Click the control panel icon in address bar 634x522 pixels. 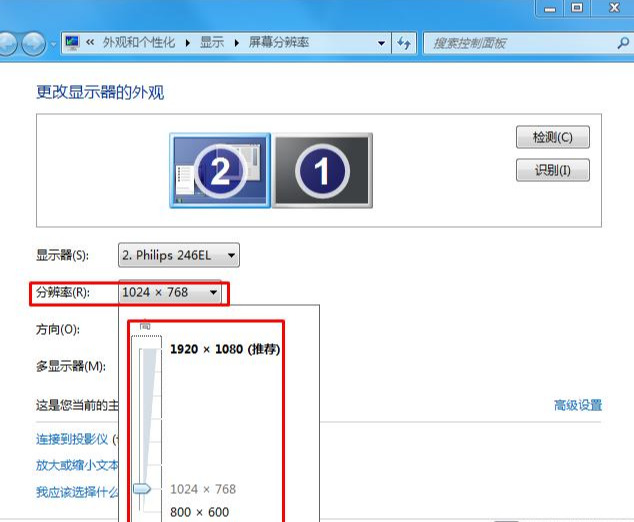(72, 42)
